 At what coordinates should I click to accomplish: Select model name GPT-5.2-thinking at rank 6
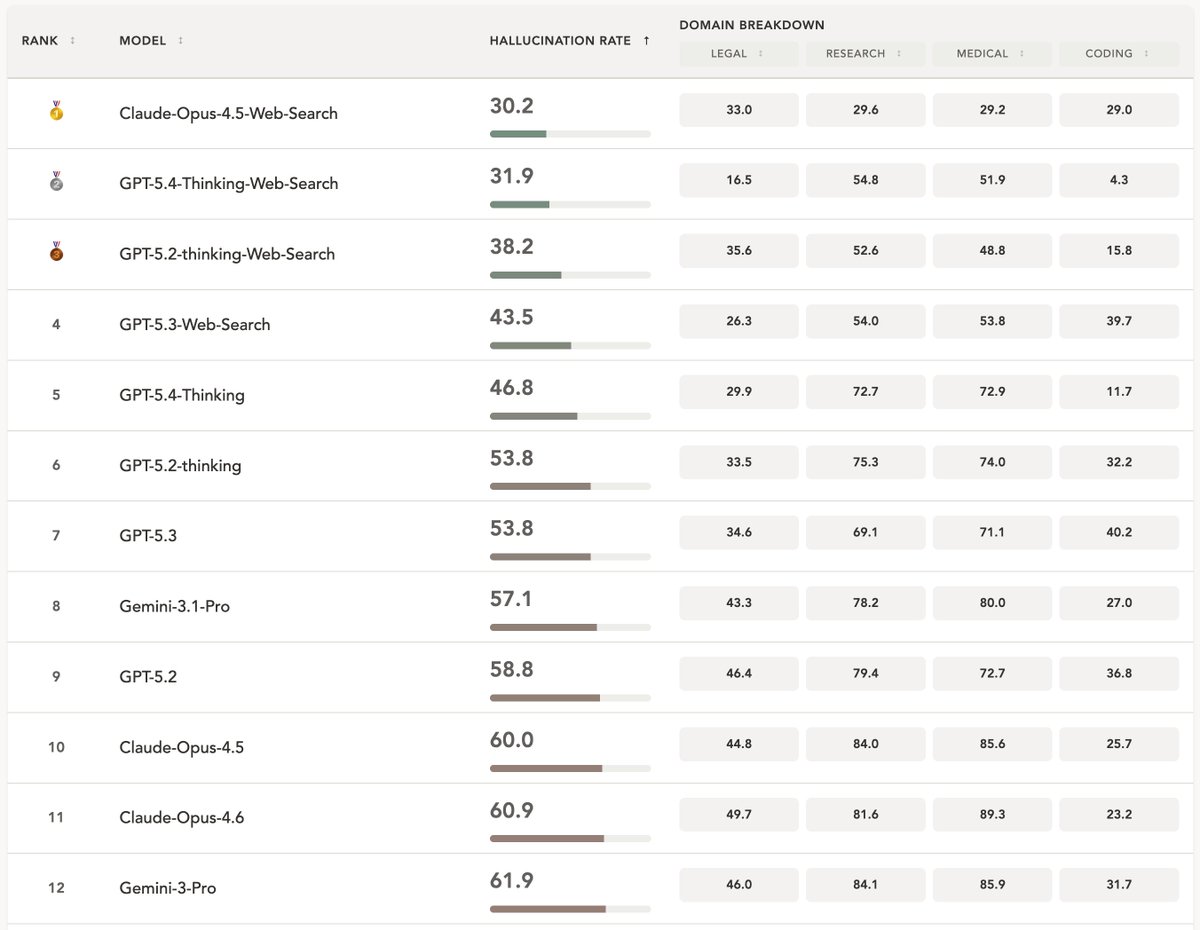[x=180, y=466]
